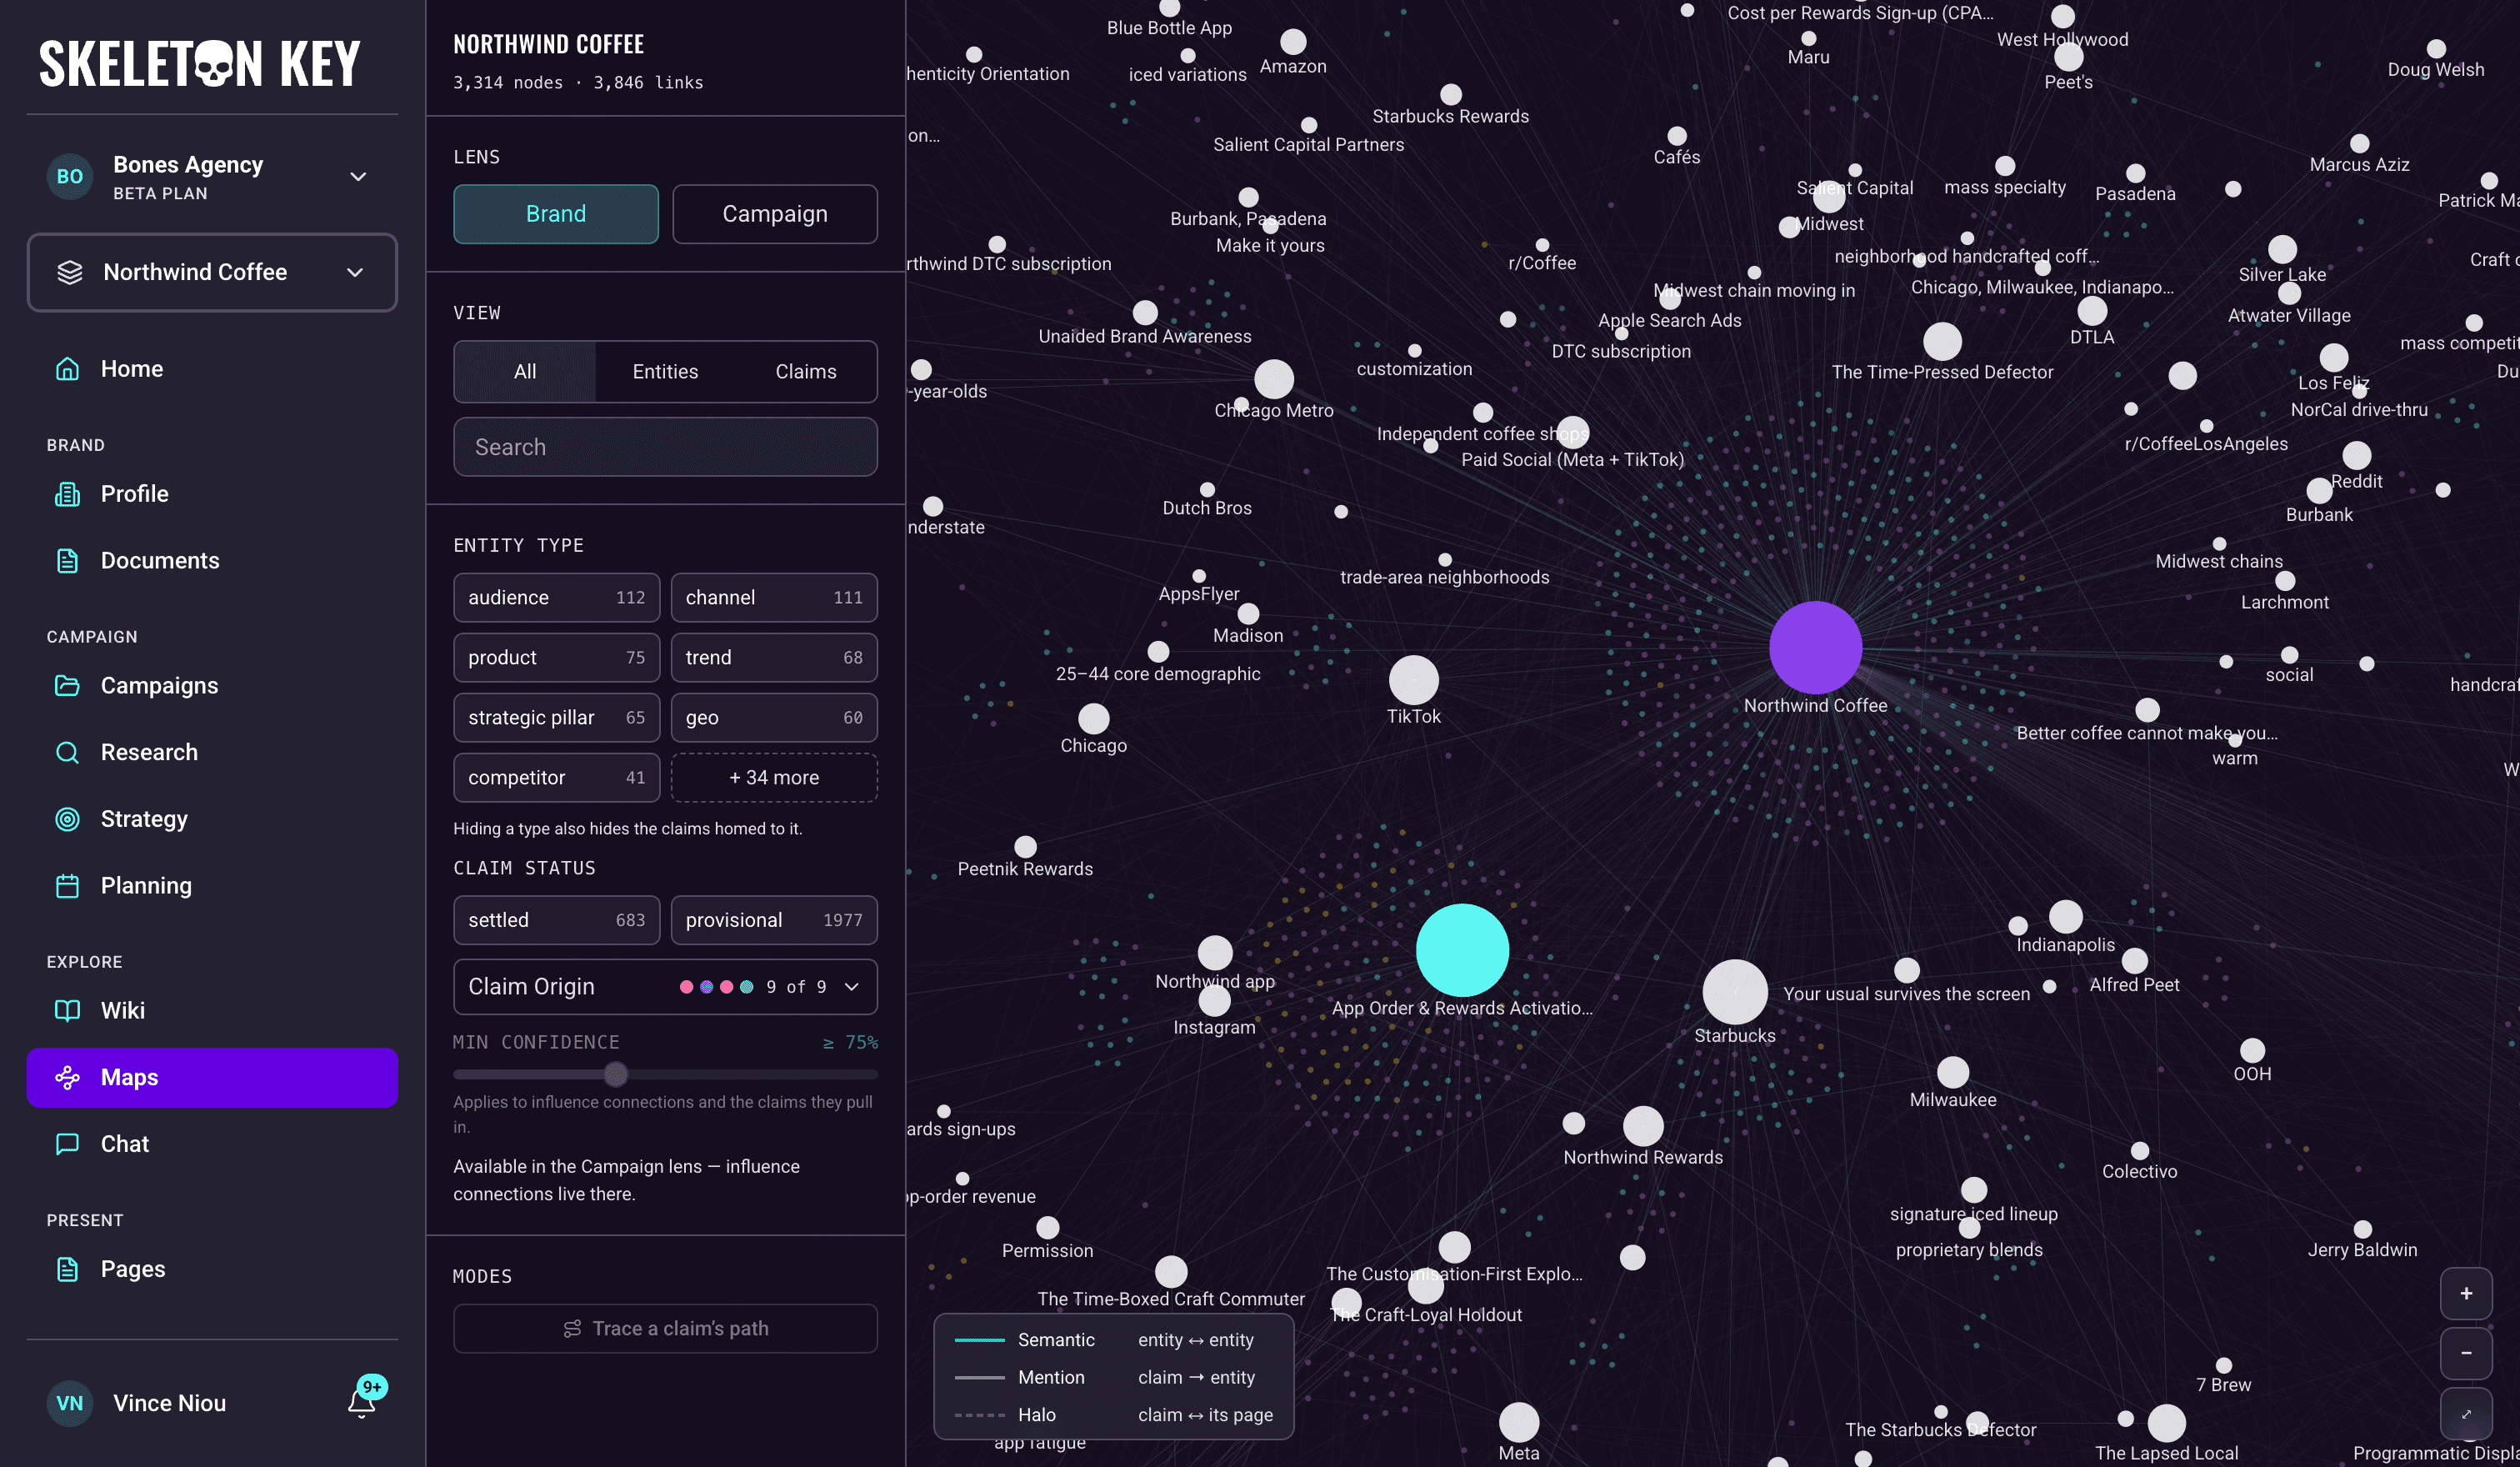
Task: Toggle the trend entity type filter
Action: pos(774,658)
